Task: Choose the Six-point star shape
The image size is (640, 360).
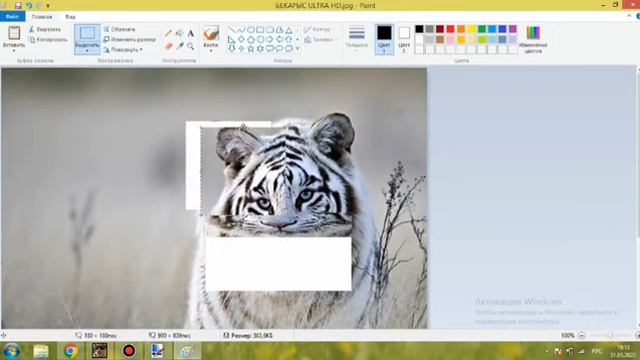Action: tap(260, 49)
